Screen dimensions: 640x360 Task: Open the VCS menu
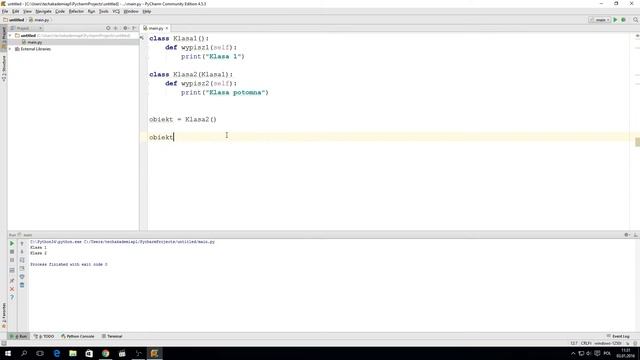(x=116, y=11)
